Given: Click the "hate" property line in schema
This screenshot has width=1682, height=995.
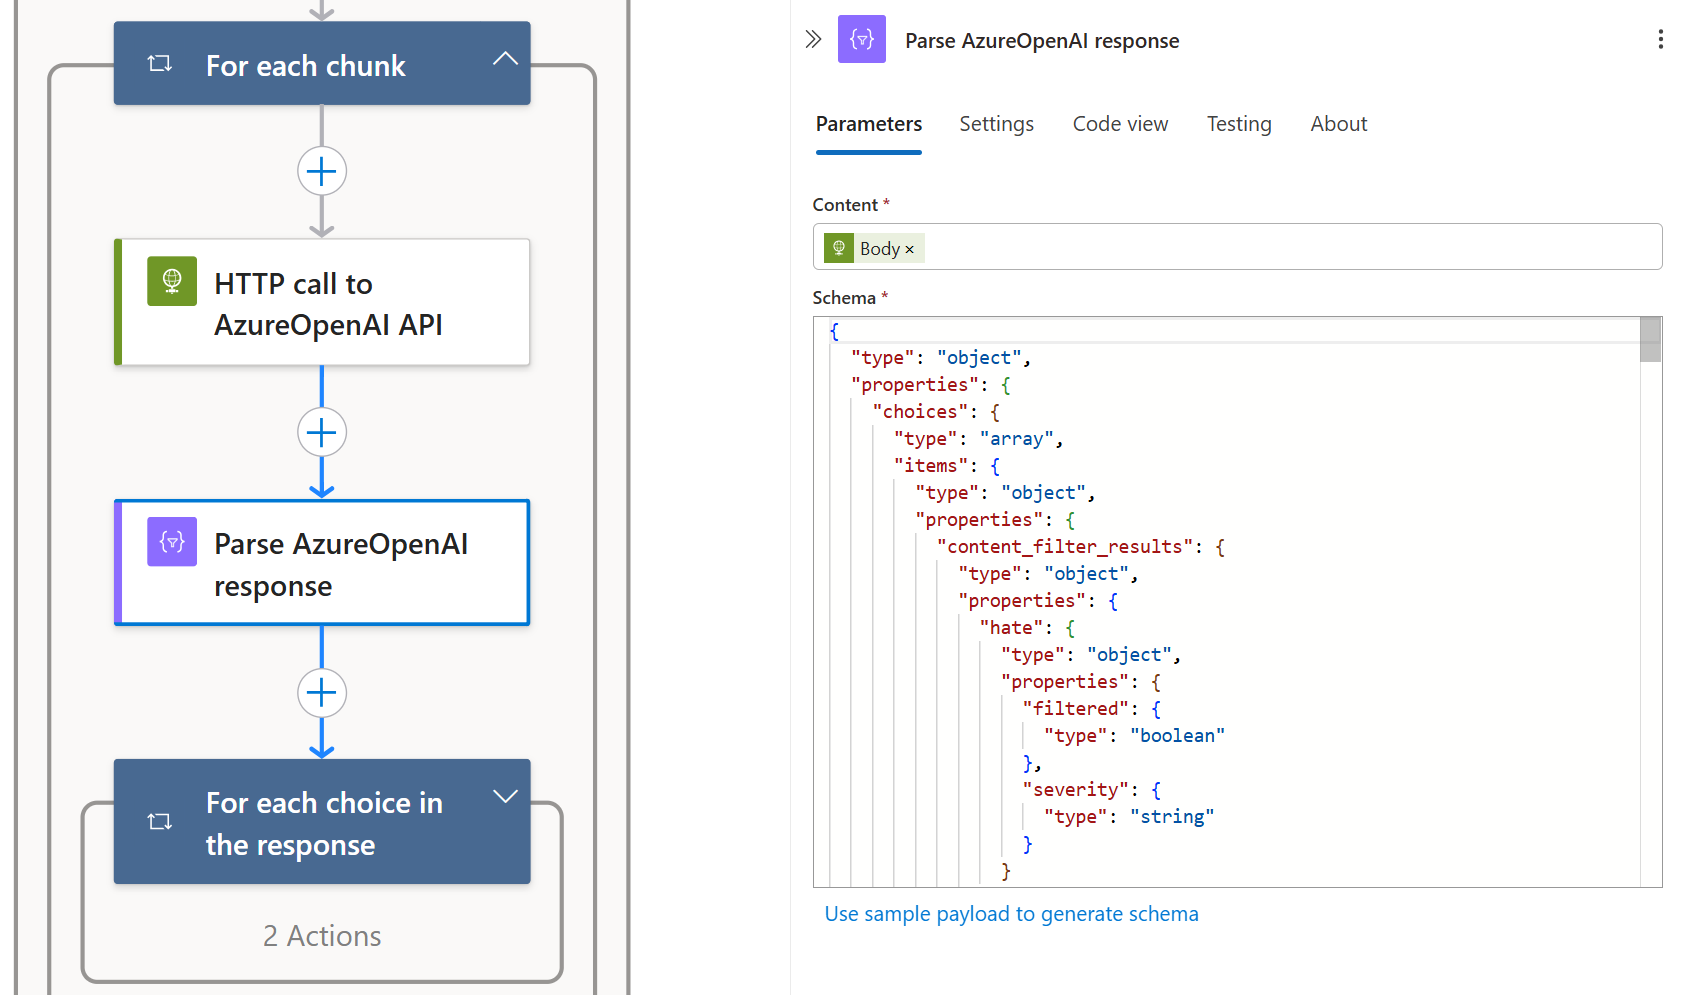Looking at the screenshot, I should coord(1028,628).
